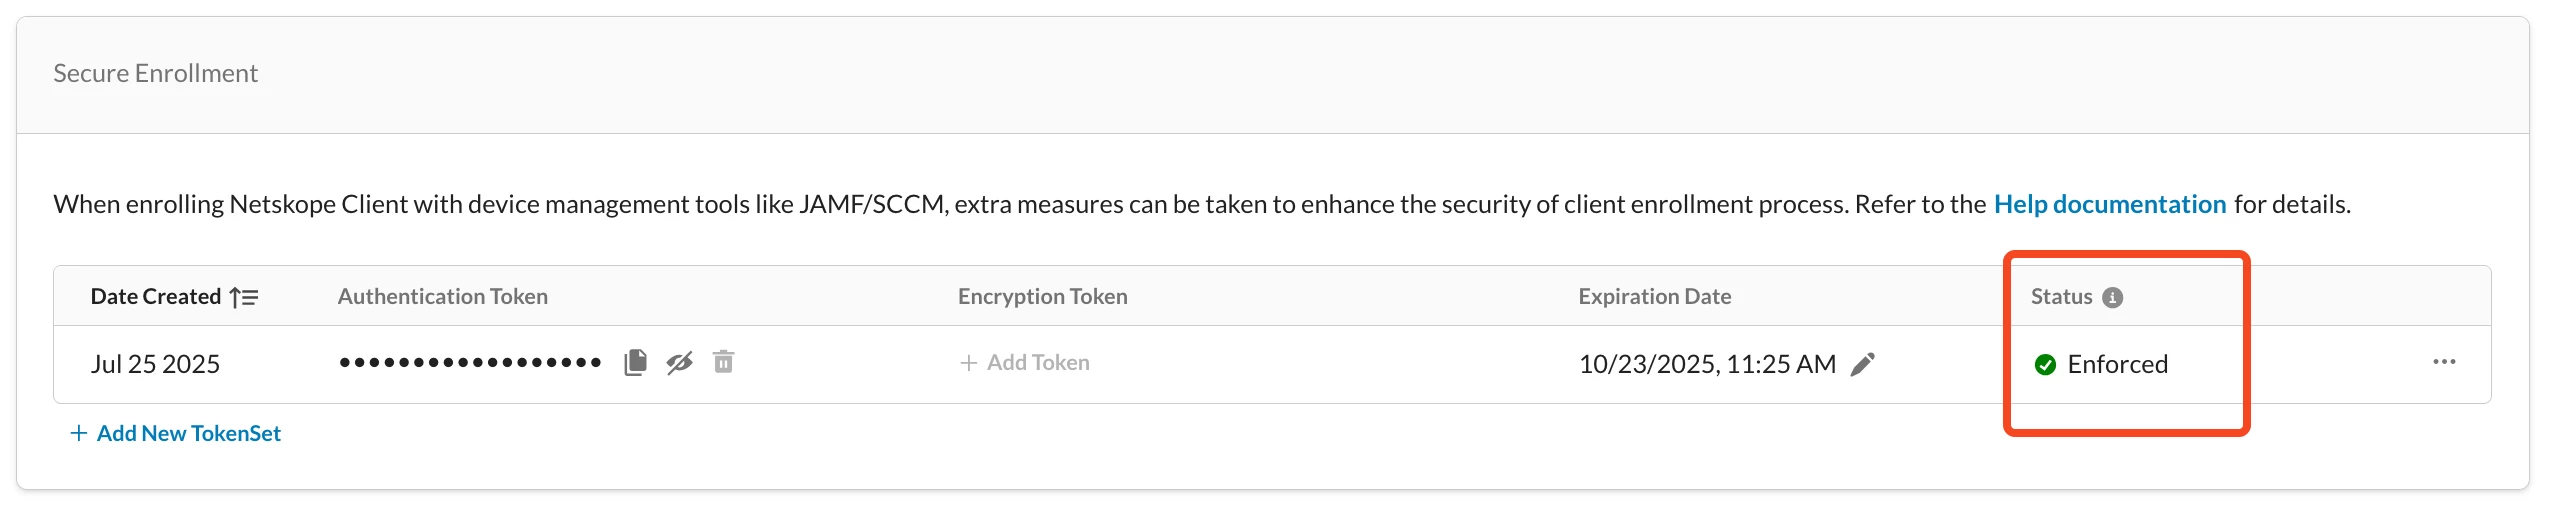
Task: Click the Status column header label
Action: point(2062,296)
